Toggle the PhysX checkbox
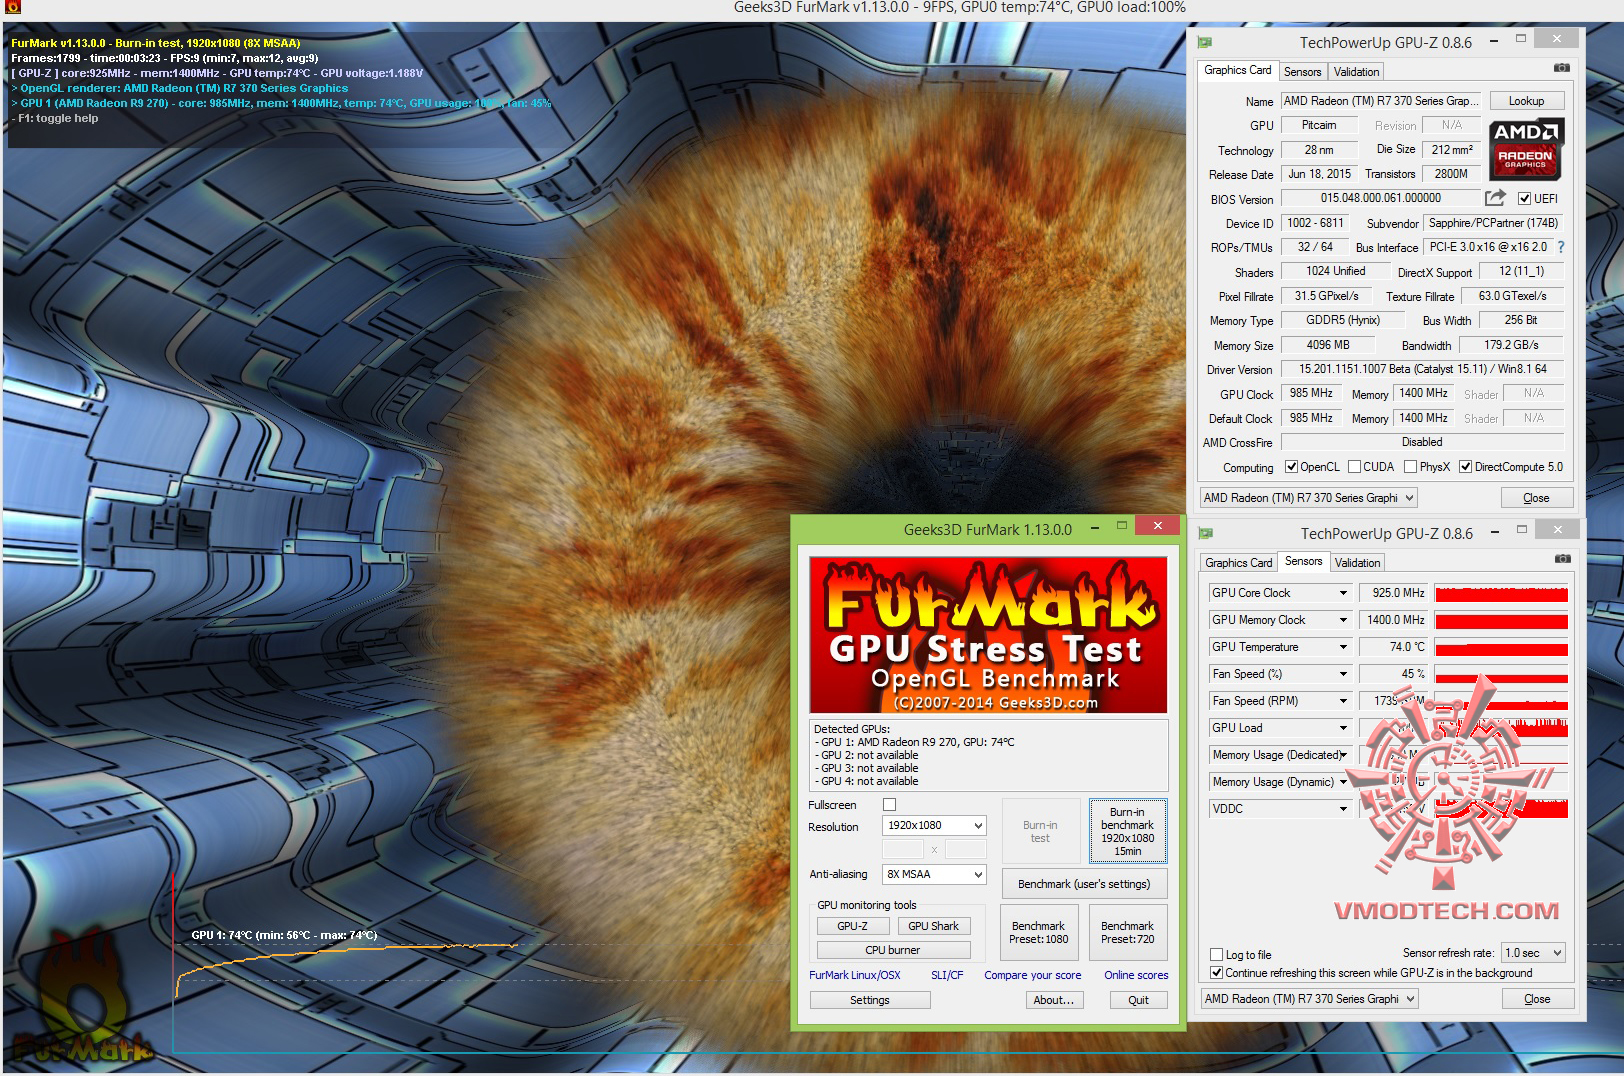The height and width of the screenshot is (1076, 1624). pos(1410,467)
